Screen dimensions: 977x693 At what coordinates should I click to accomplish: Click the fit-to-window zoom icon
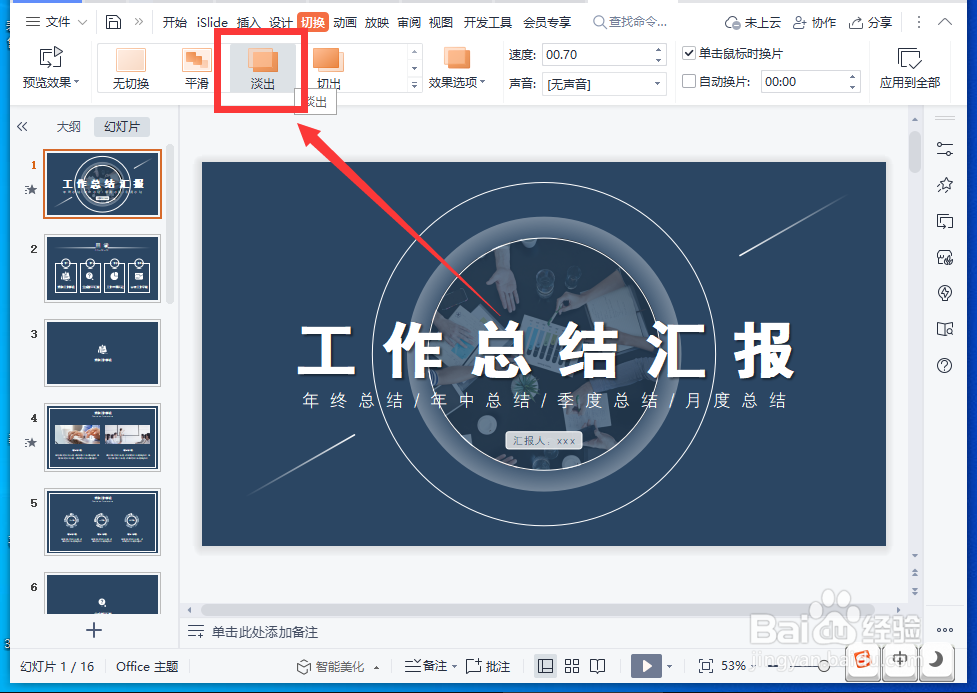(705, 666)
